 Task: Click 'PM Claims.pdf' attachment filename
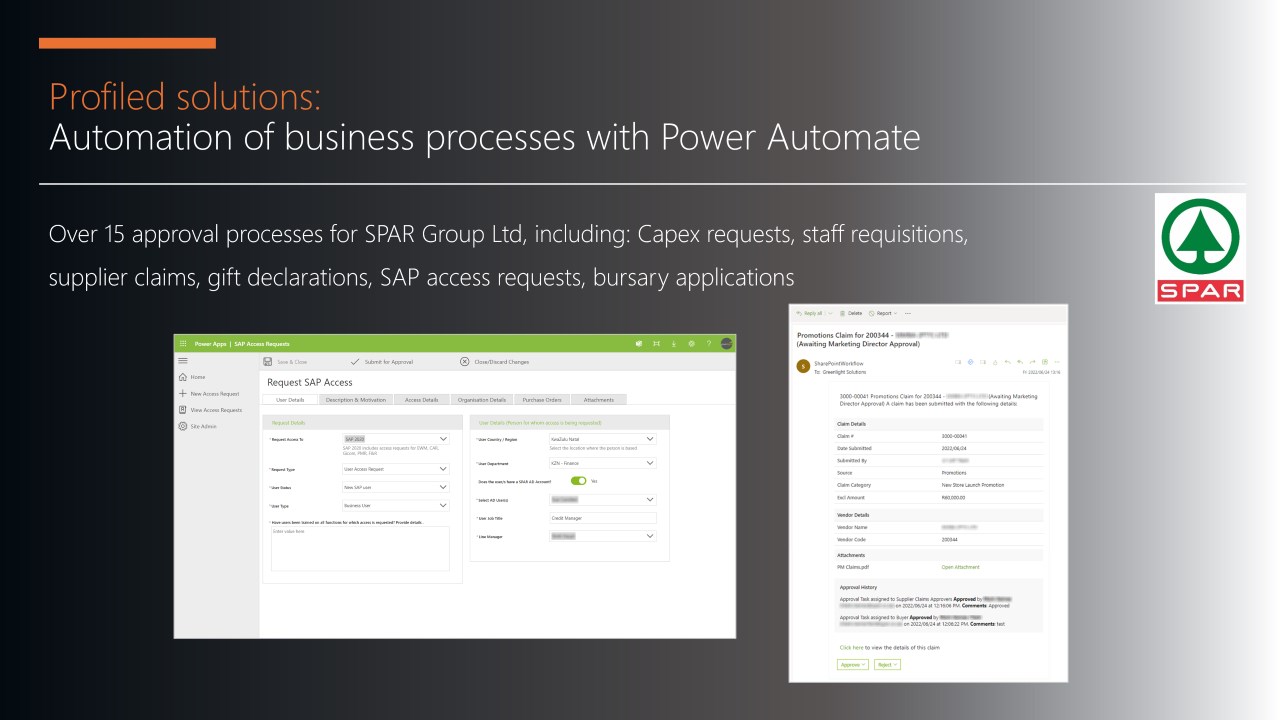853,567
